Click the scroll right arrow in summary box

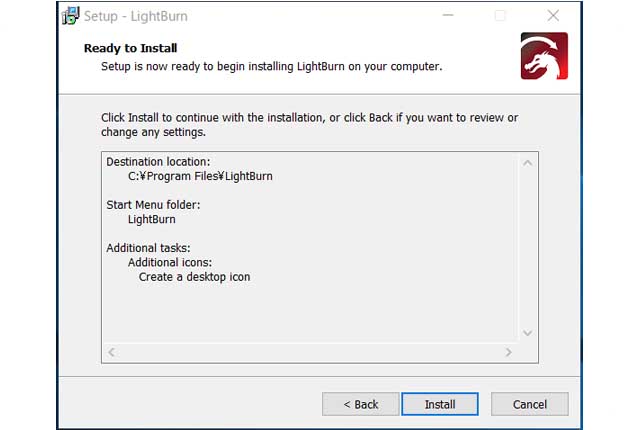[508, 352]
